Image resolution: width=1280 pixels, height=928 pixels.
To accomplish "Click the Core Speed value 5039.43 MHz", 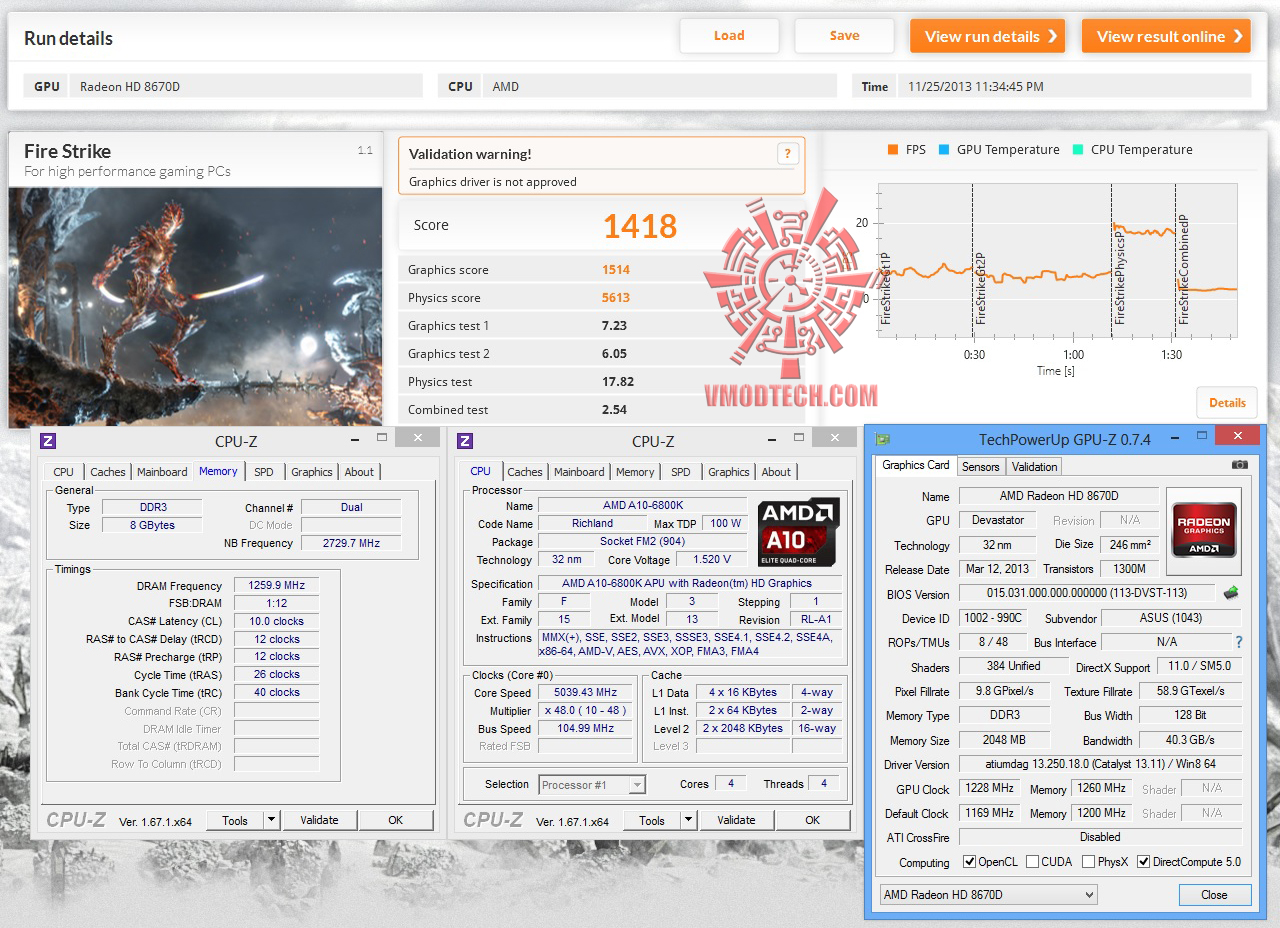I will pyautogui.click(x=585, y=692).
